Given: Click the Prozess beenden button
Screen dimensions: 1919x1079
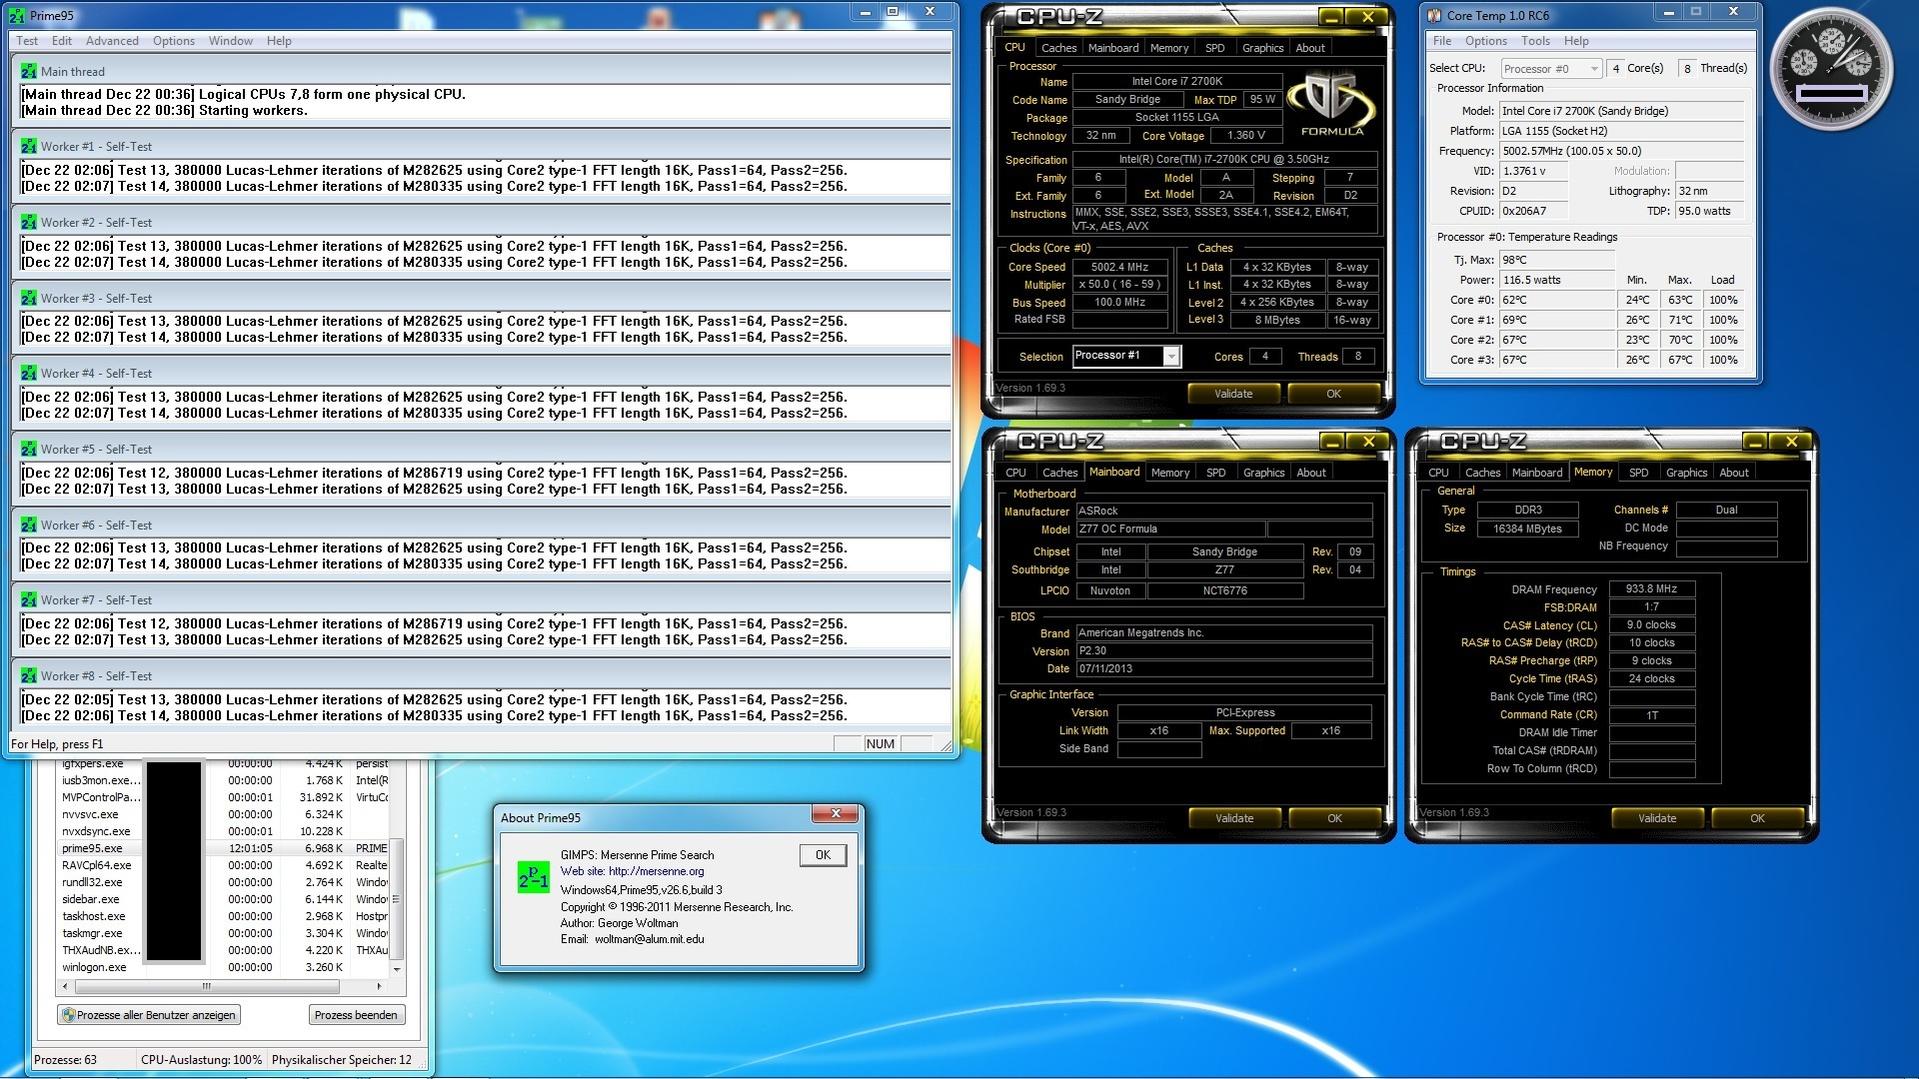Looking at the screenshot, I should coord(355,1015).
